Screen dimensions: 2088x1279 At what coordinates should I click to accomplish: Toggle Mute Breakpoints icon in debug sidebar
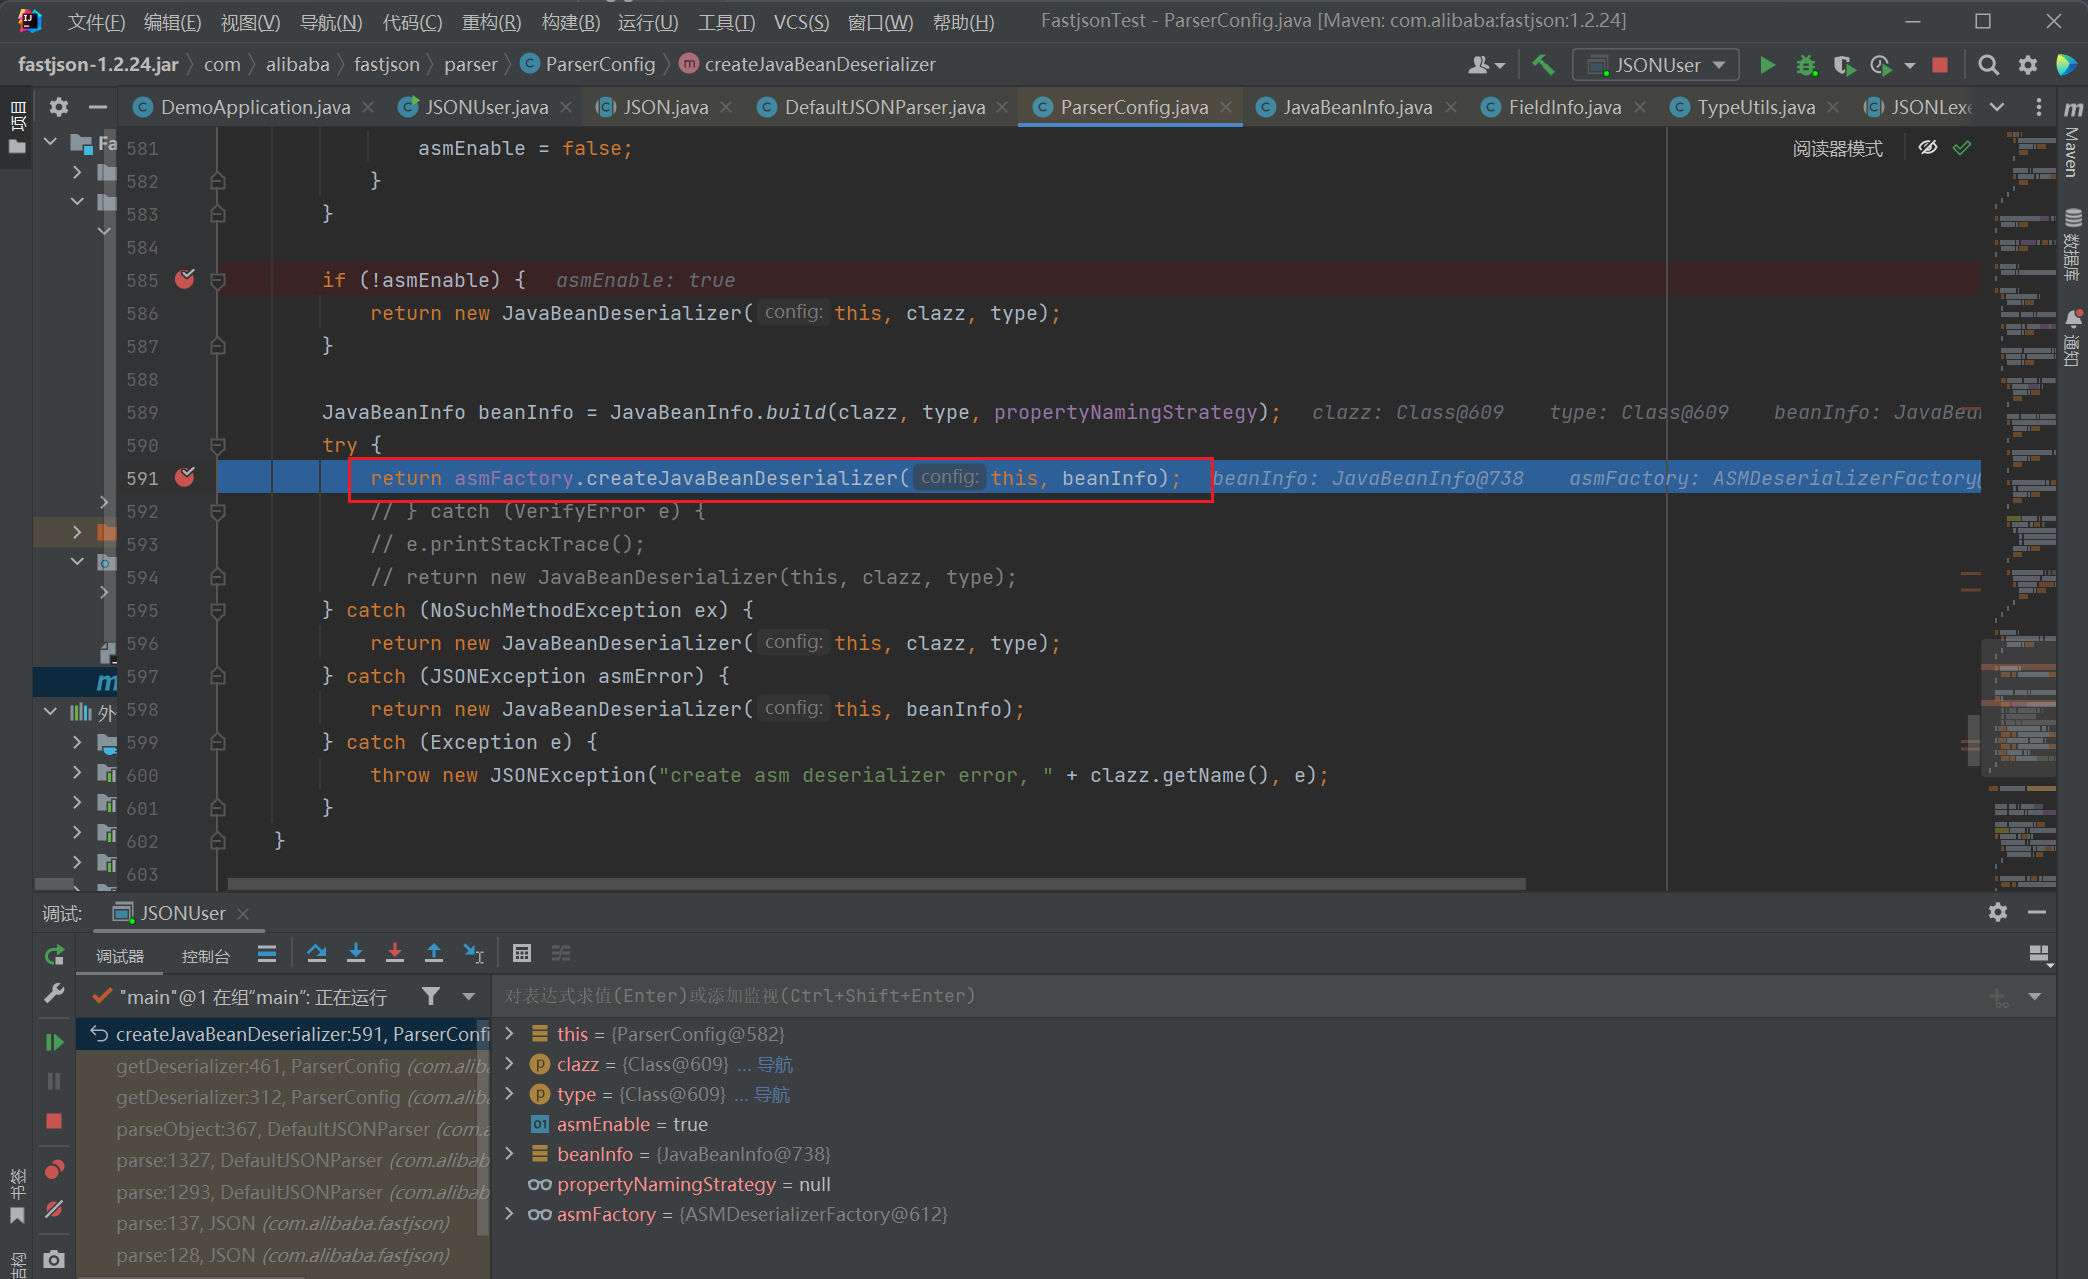tap(54, 1209)
